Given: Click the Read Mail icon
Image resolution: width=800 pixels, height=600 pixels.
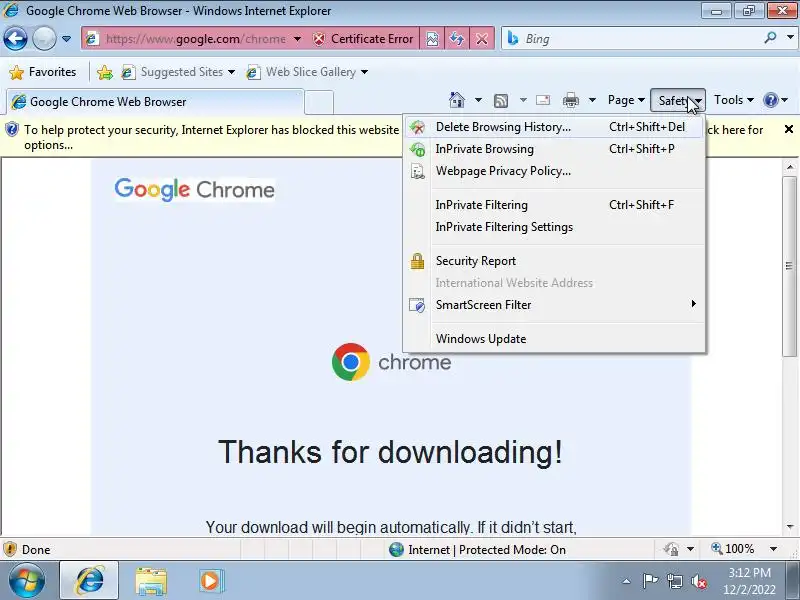Looking at the screenshot, I should [x=543, y=100].
